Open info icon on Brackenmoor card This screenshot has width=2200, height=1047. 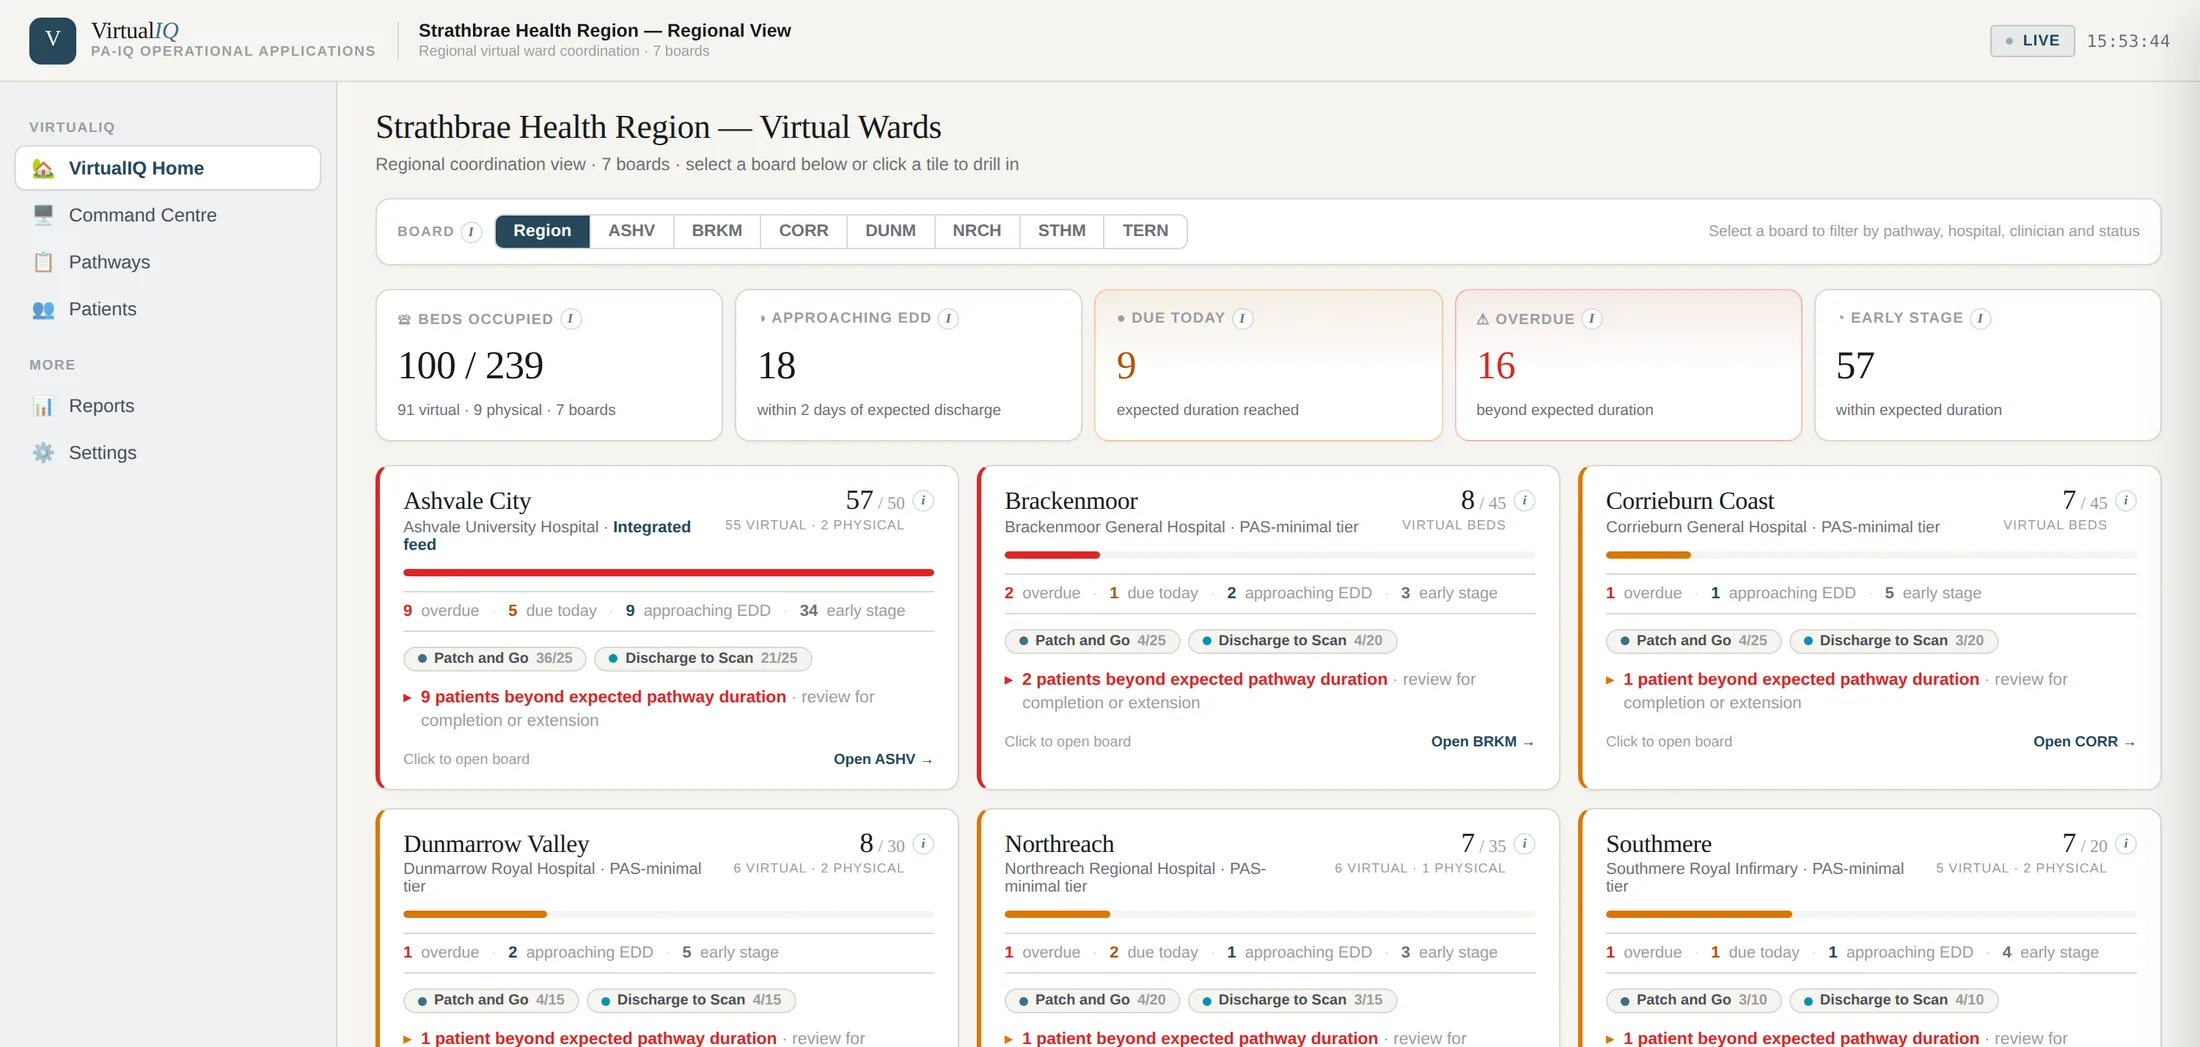tap(1525, 500)
